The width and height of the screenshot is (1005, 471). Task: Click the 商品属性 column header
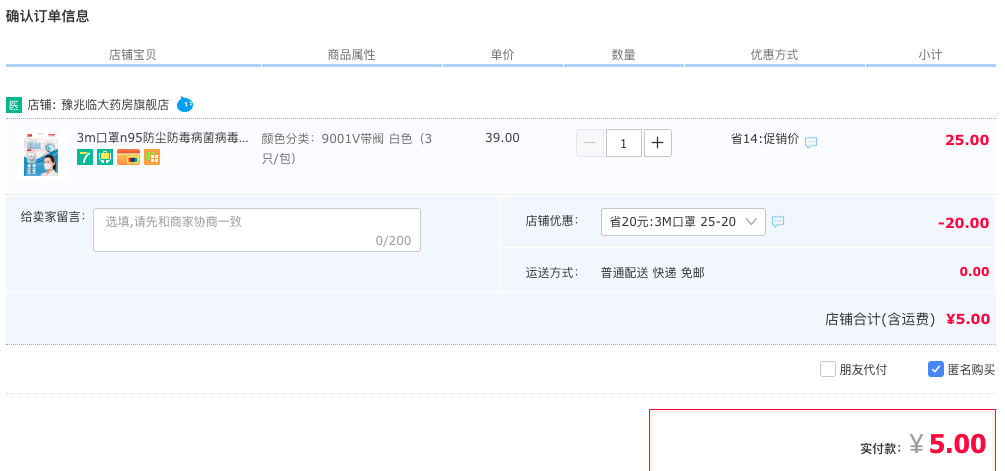(351, 55)
